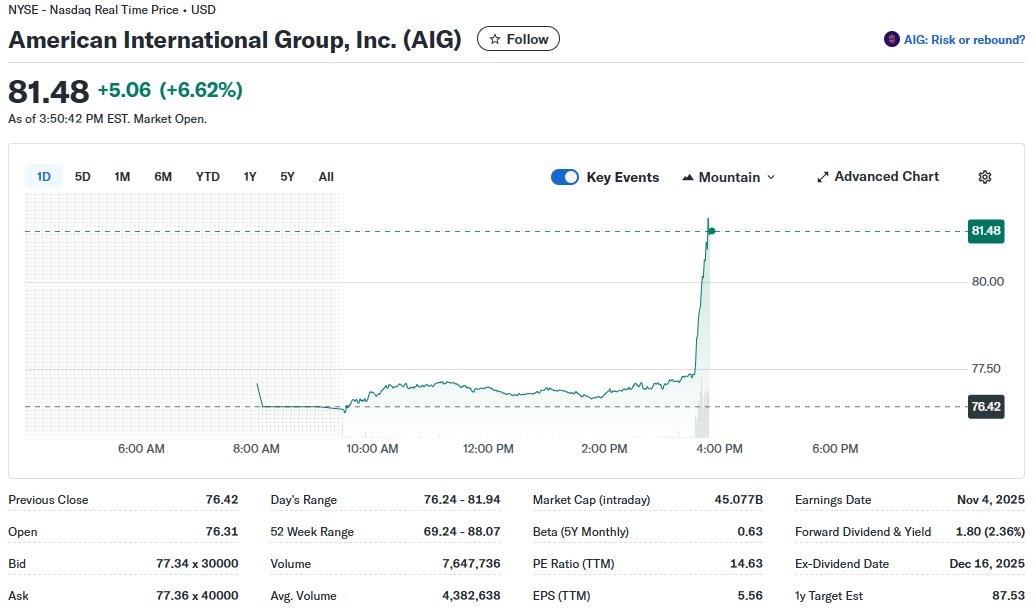The height and width of the screenshot is (612, 1035).
Task: Open chart settings gear icon
Action: [x=984, y=177]
